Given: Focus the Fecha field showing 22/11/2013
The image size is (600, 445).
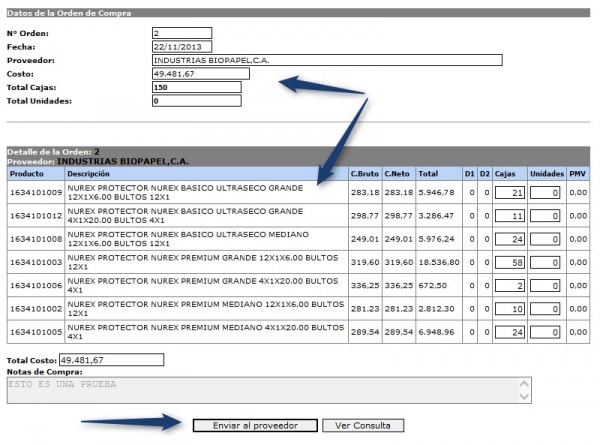Looking at the screenshot, I should 182,47.
